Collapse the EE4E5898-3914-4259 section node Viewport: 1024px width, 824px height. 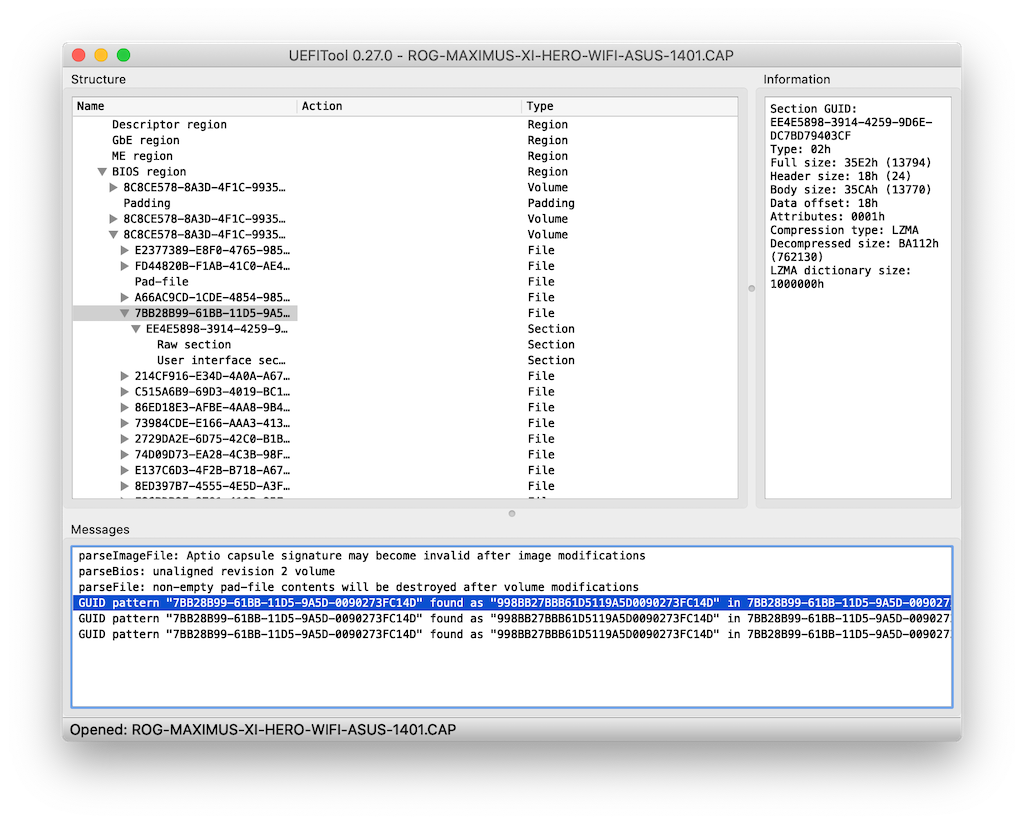136,329
